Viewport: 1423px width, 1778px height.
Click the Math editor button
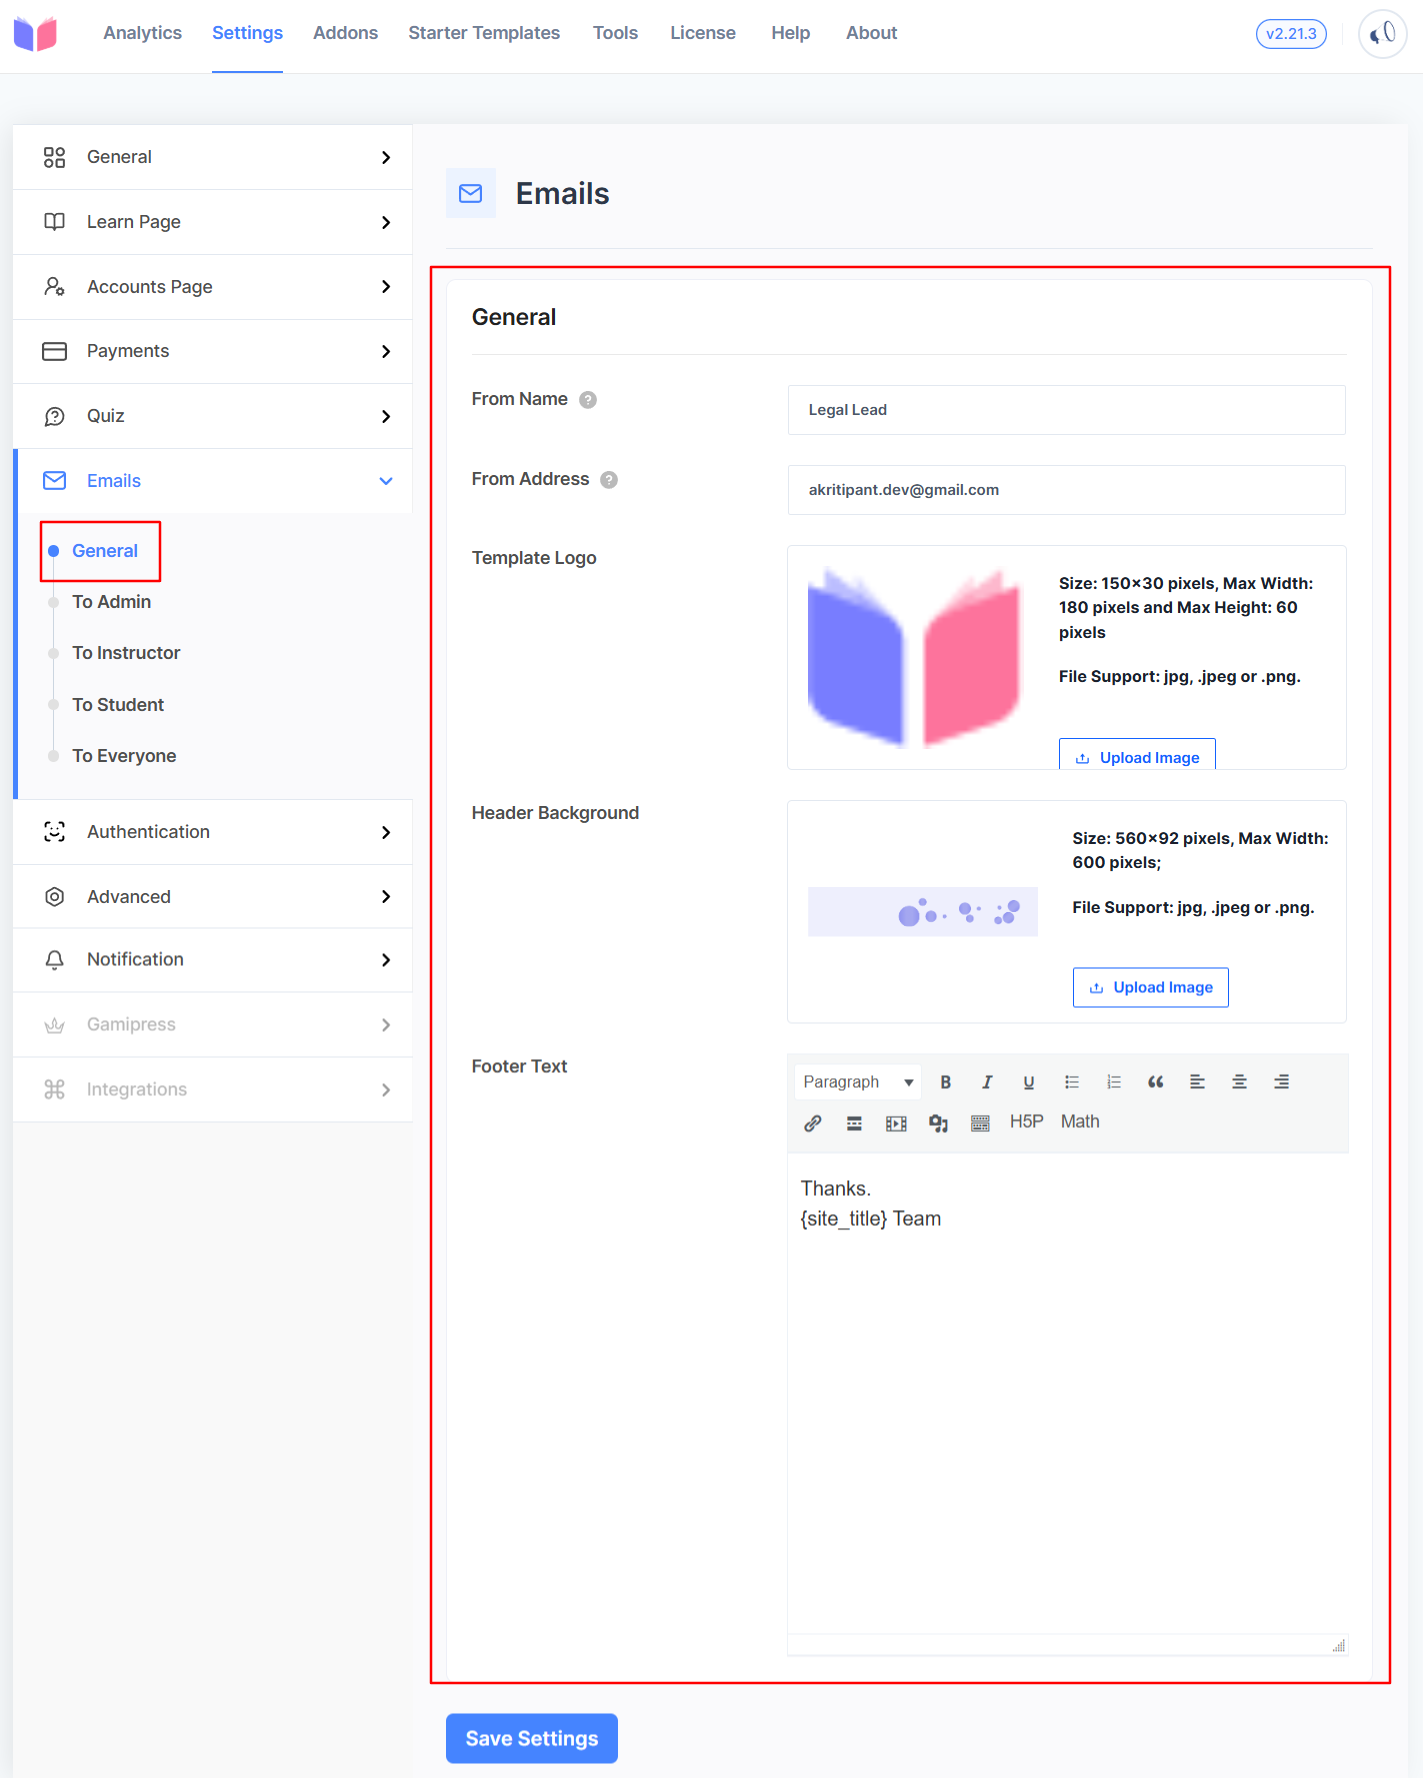(x=1080, y=1122)
